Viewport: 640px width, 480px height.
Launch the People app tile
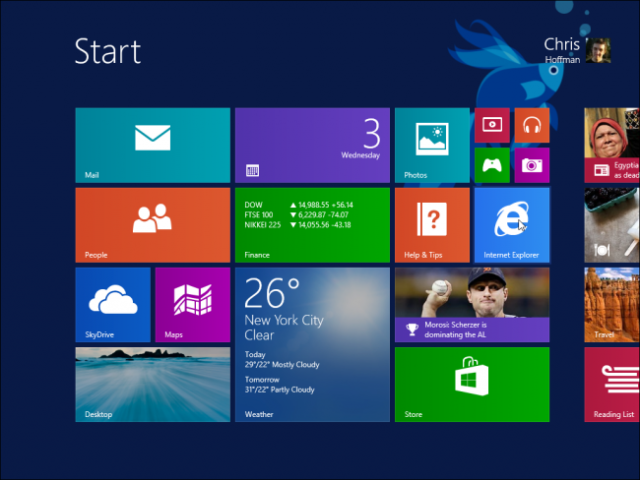152,225
